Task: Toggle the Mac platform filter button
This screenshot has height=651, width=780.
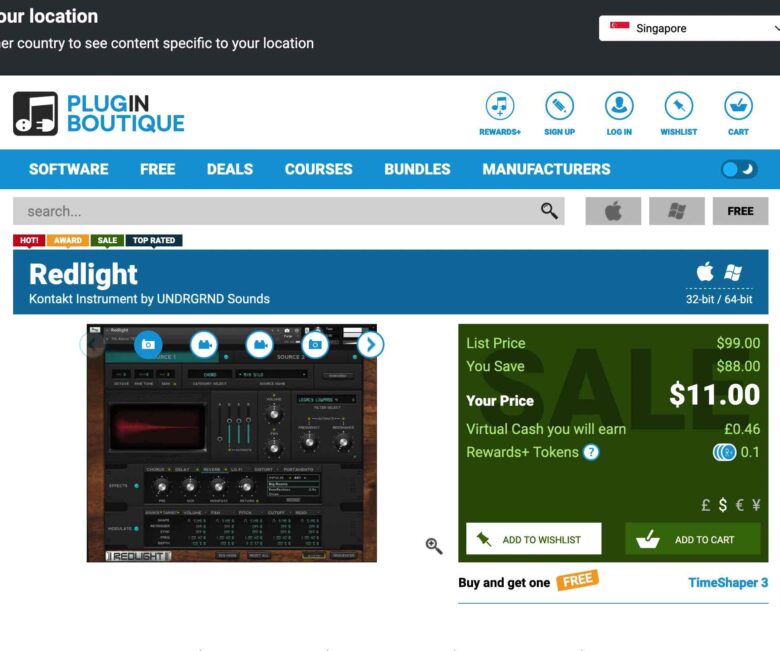Action: (613, 211)
